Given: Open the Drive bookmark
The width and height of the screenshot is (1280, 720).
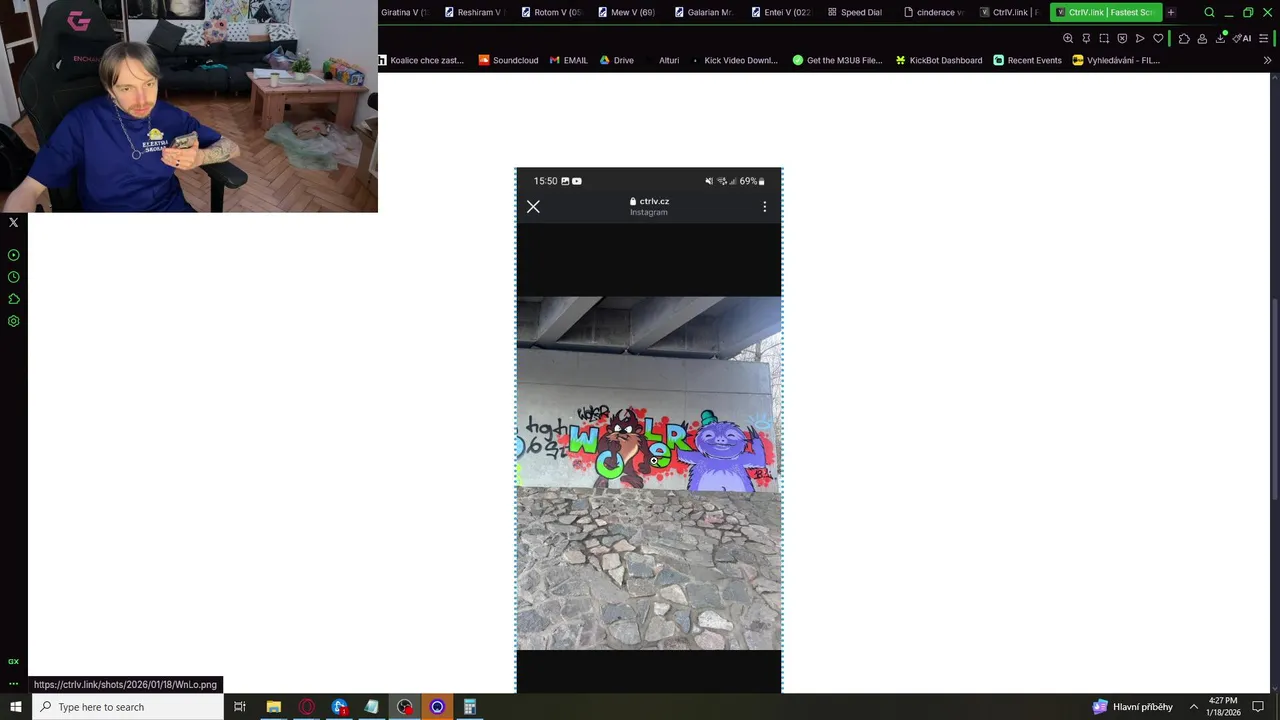Looking at the screenshot, I should (x=617, y=60).
